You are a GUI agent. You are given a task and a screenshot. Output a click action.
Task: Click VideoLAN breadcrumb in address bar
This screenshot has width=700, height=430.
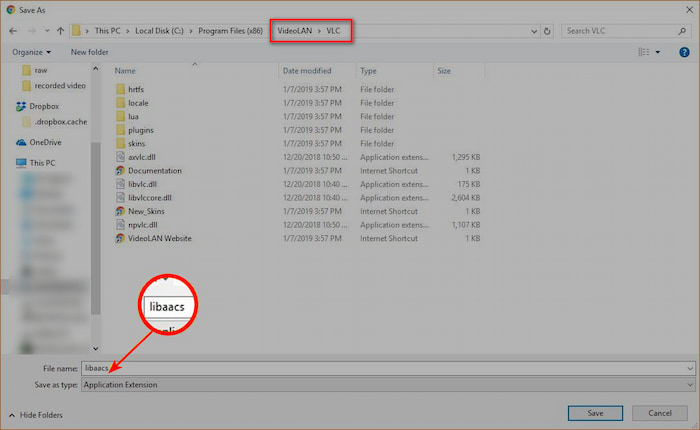click(x=295, y=31)
